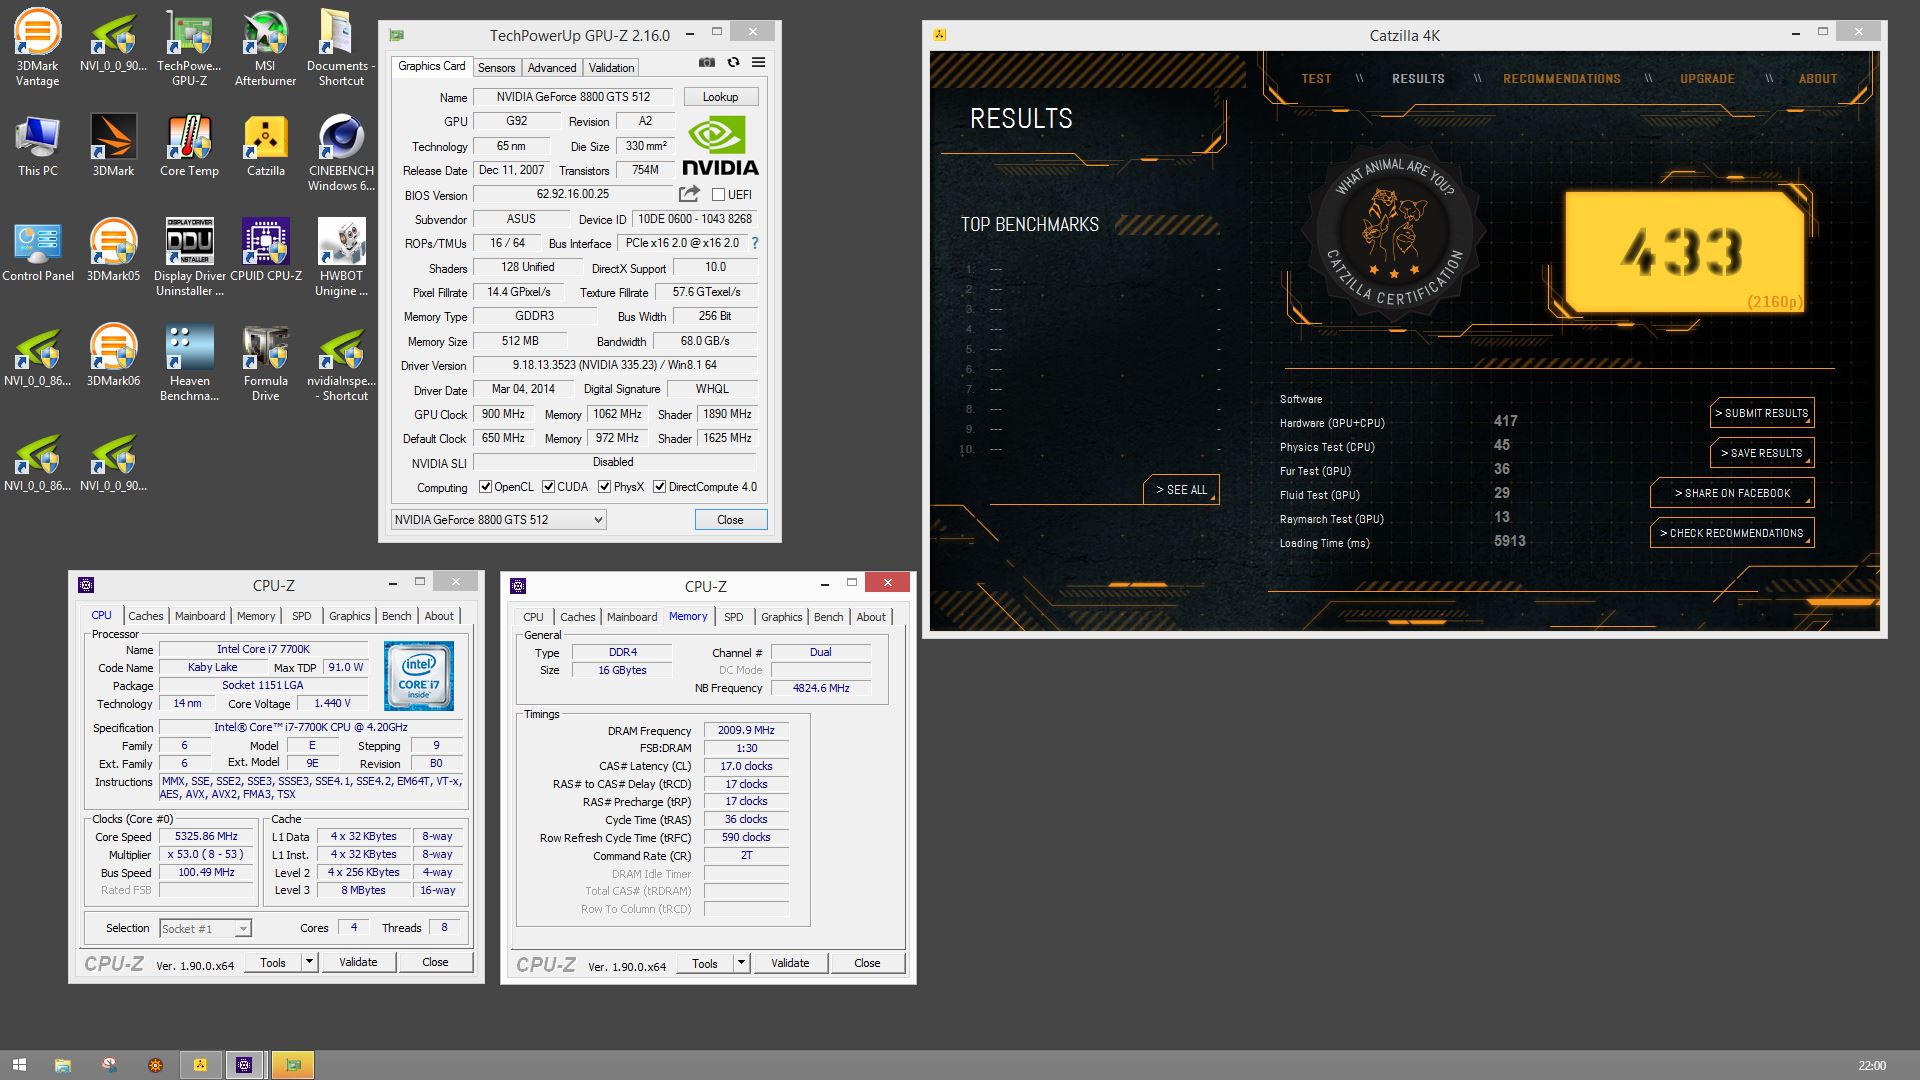This screenshot has width=1920, height=1080.
Task: Open the 3DMark Vantage desktop icon
Action: tap(37, 48)
